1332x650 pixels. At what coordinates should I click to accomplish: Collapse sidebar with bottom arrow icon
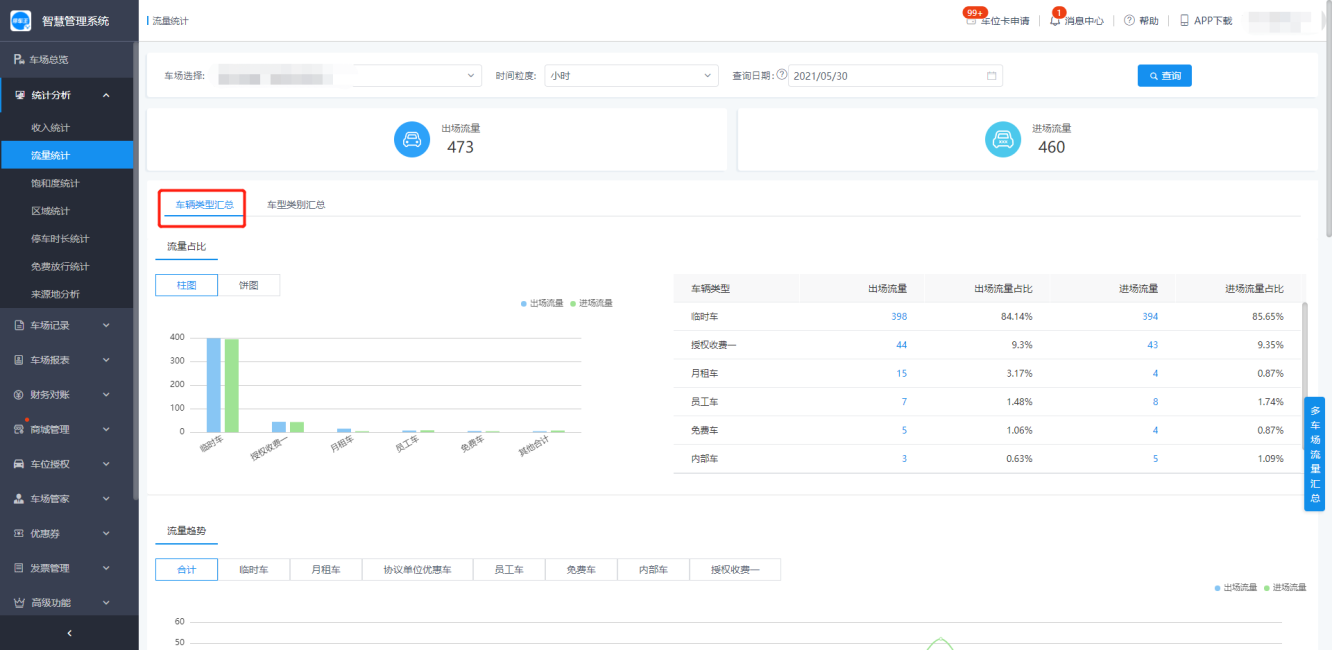click(x=68, y=633)
